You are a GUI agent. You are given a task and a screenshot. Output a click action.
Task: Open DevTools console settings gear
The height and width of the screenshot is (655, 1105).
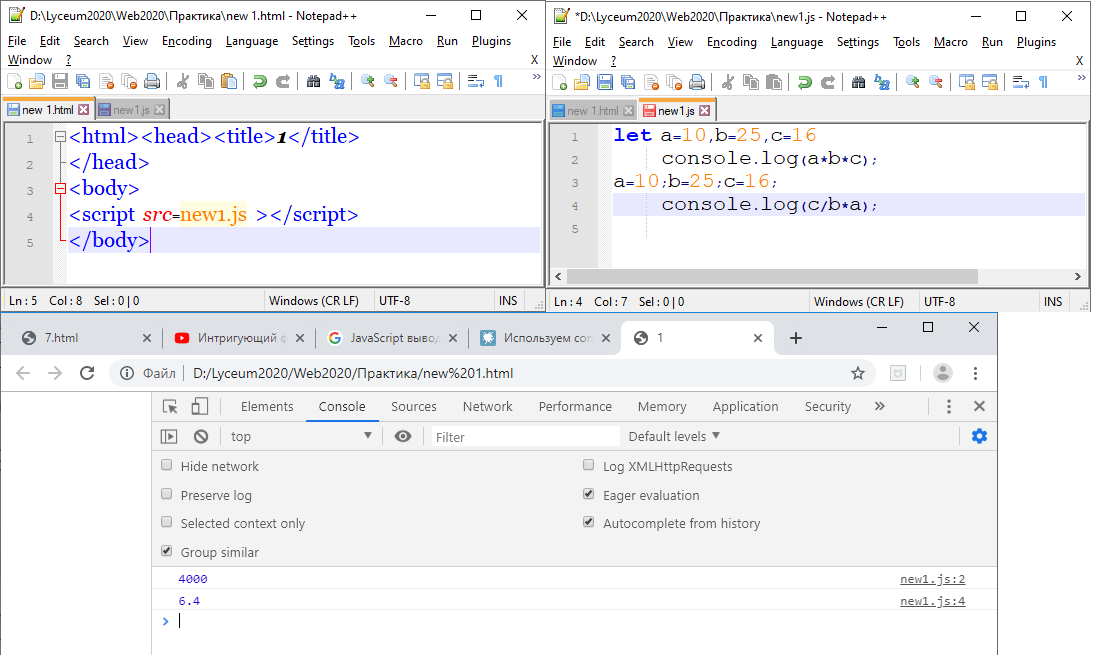979,436
